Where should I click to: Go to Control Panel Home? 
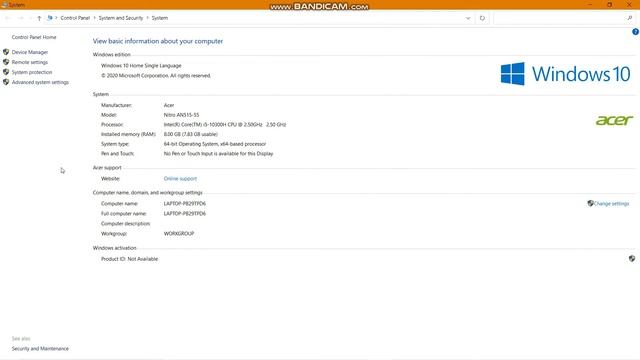coord(34,37)
